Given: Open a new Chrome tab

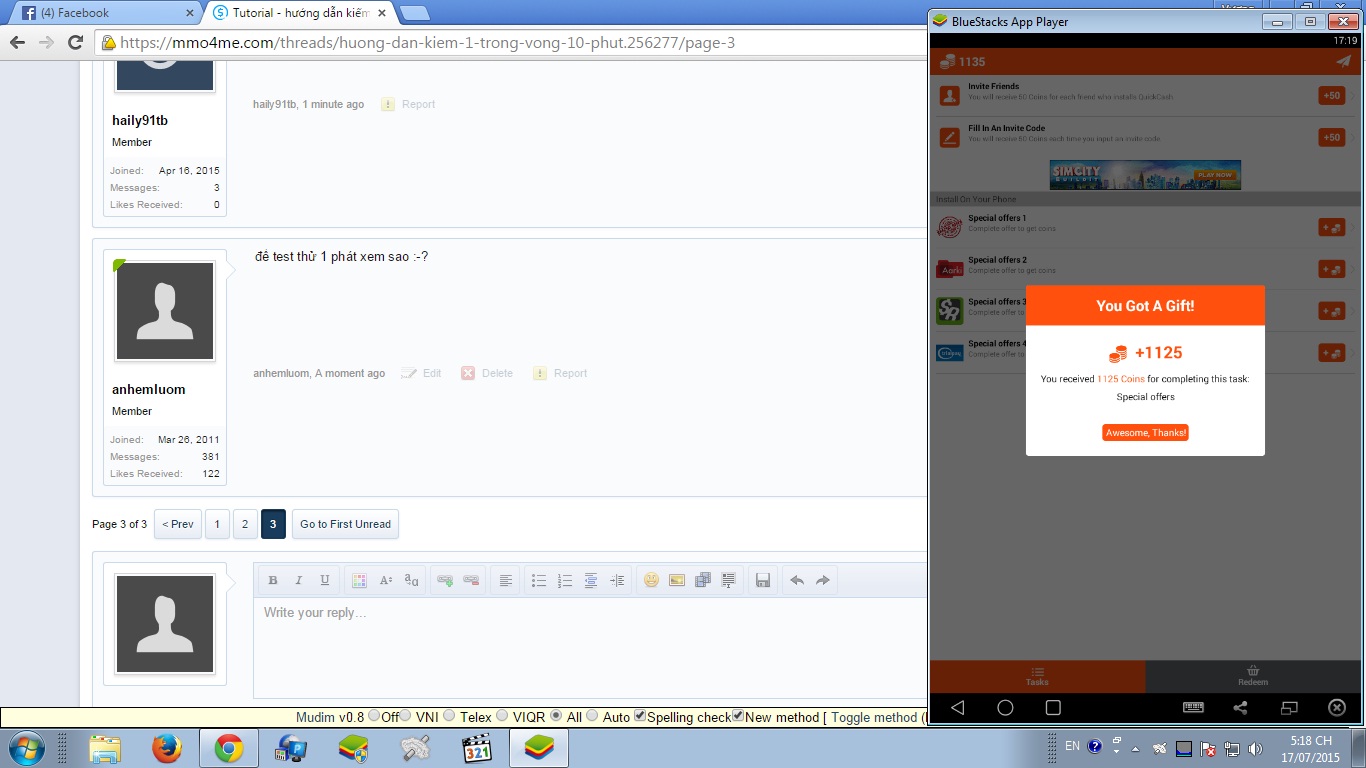Looking at the screenshot, I should pos(414,13).
